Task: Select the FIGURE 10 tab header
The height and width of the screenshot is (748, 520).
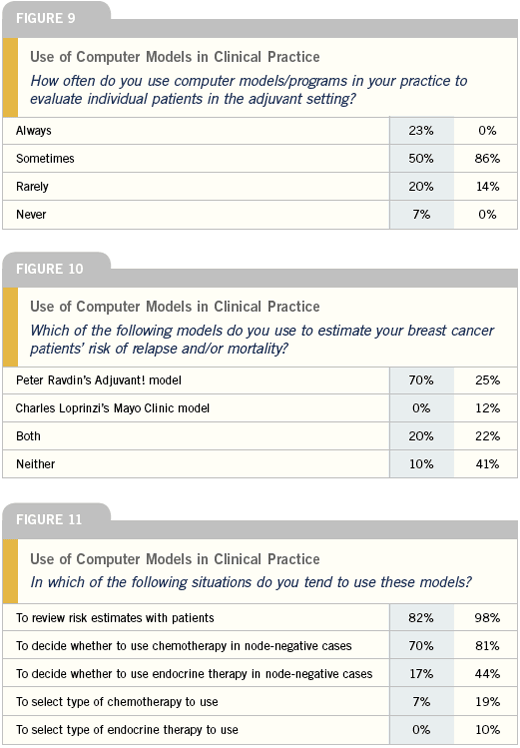Action: click(x=50, y=269)
